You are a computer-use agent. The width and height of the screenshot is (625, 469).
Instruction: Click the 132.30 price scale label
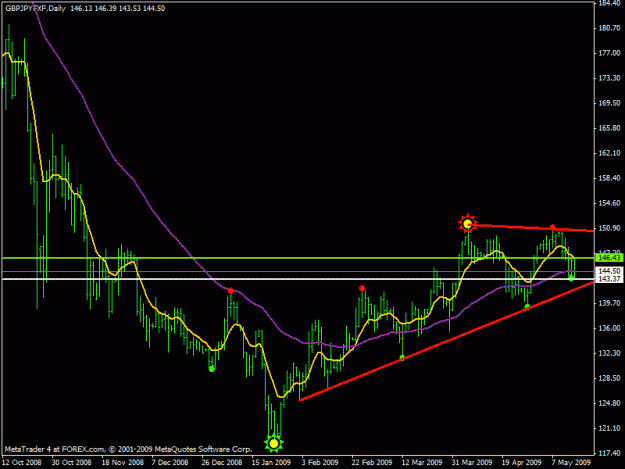(x=609, y=353)
